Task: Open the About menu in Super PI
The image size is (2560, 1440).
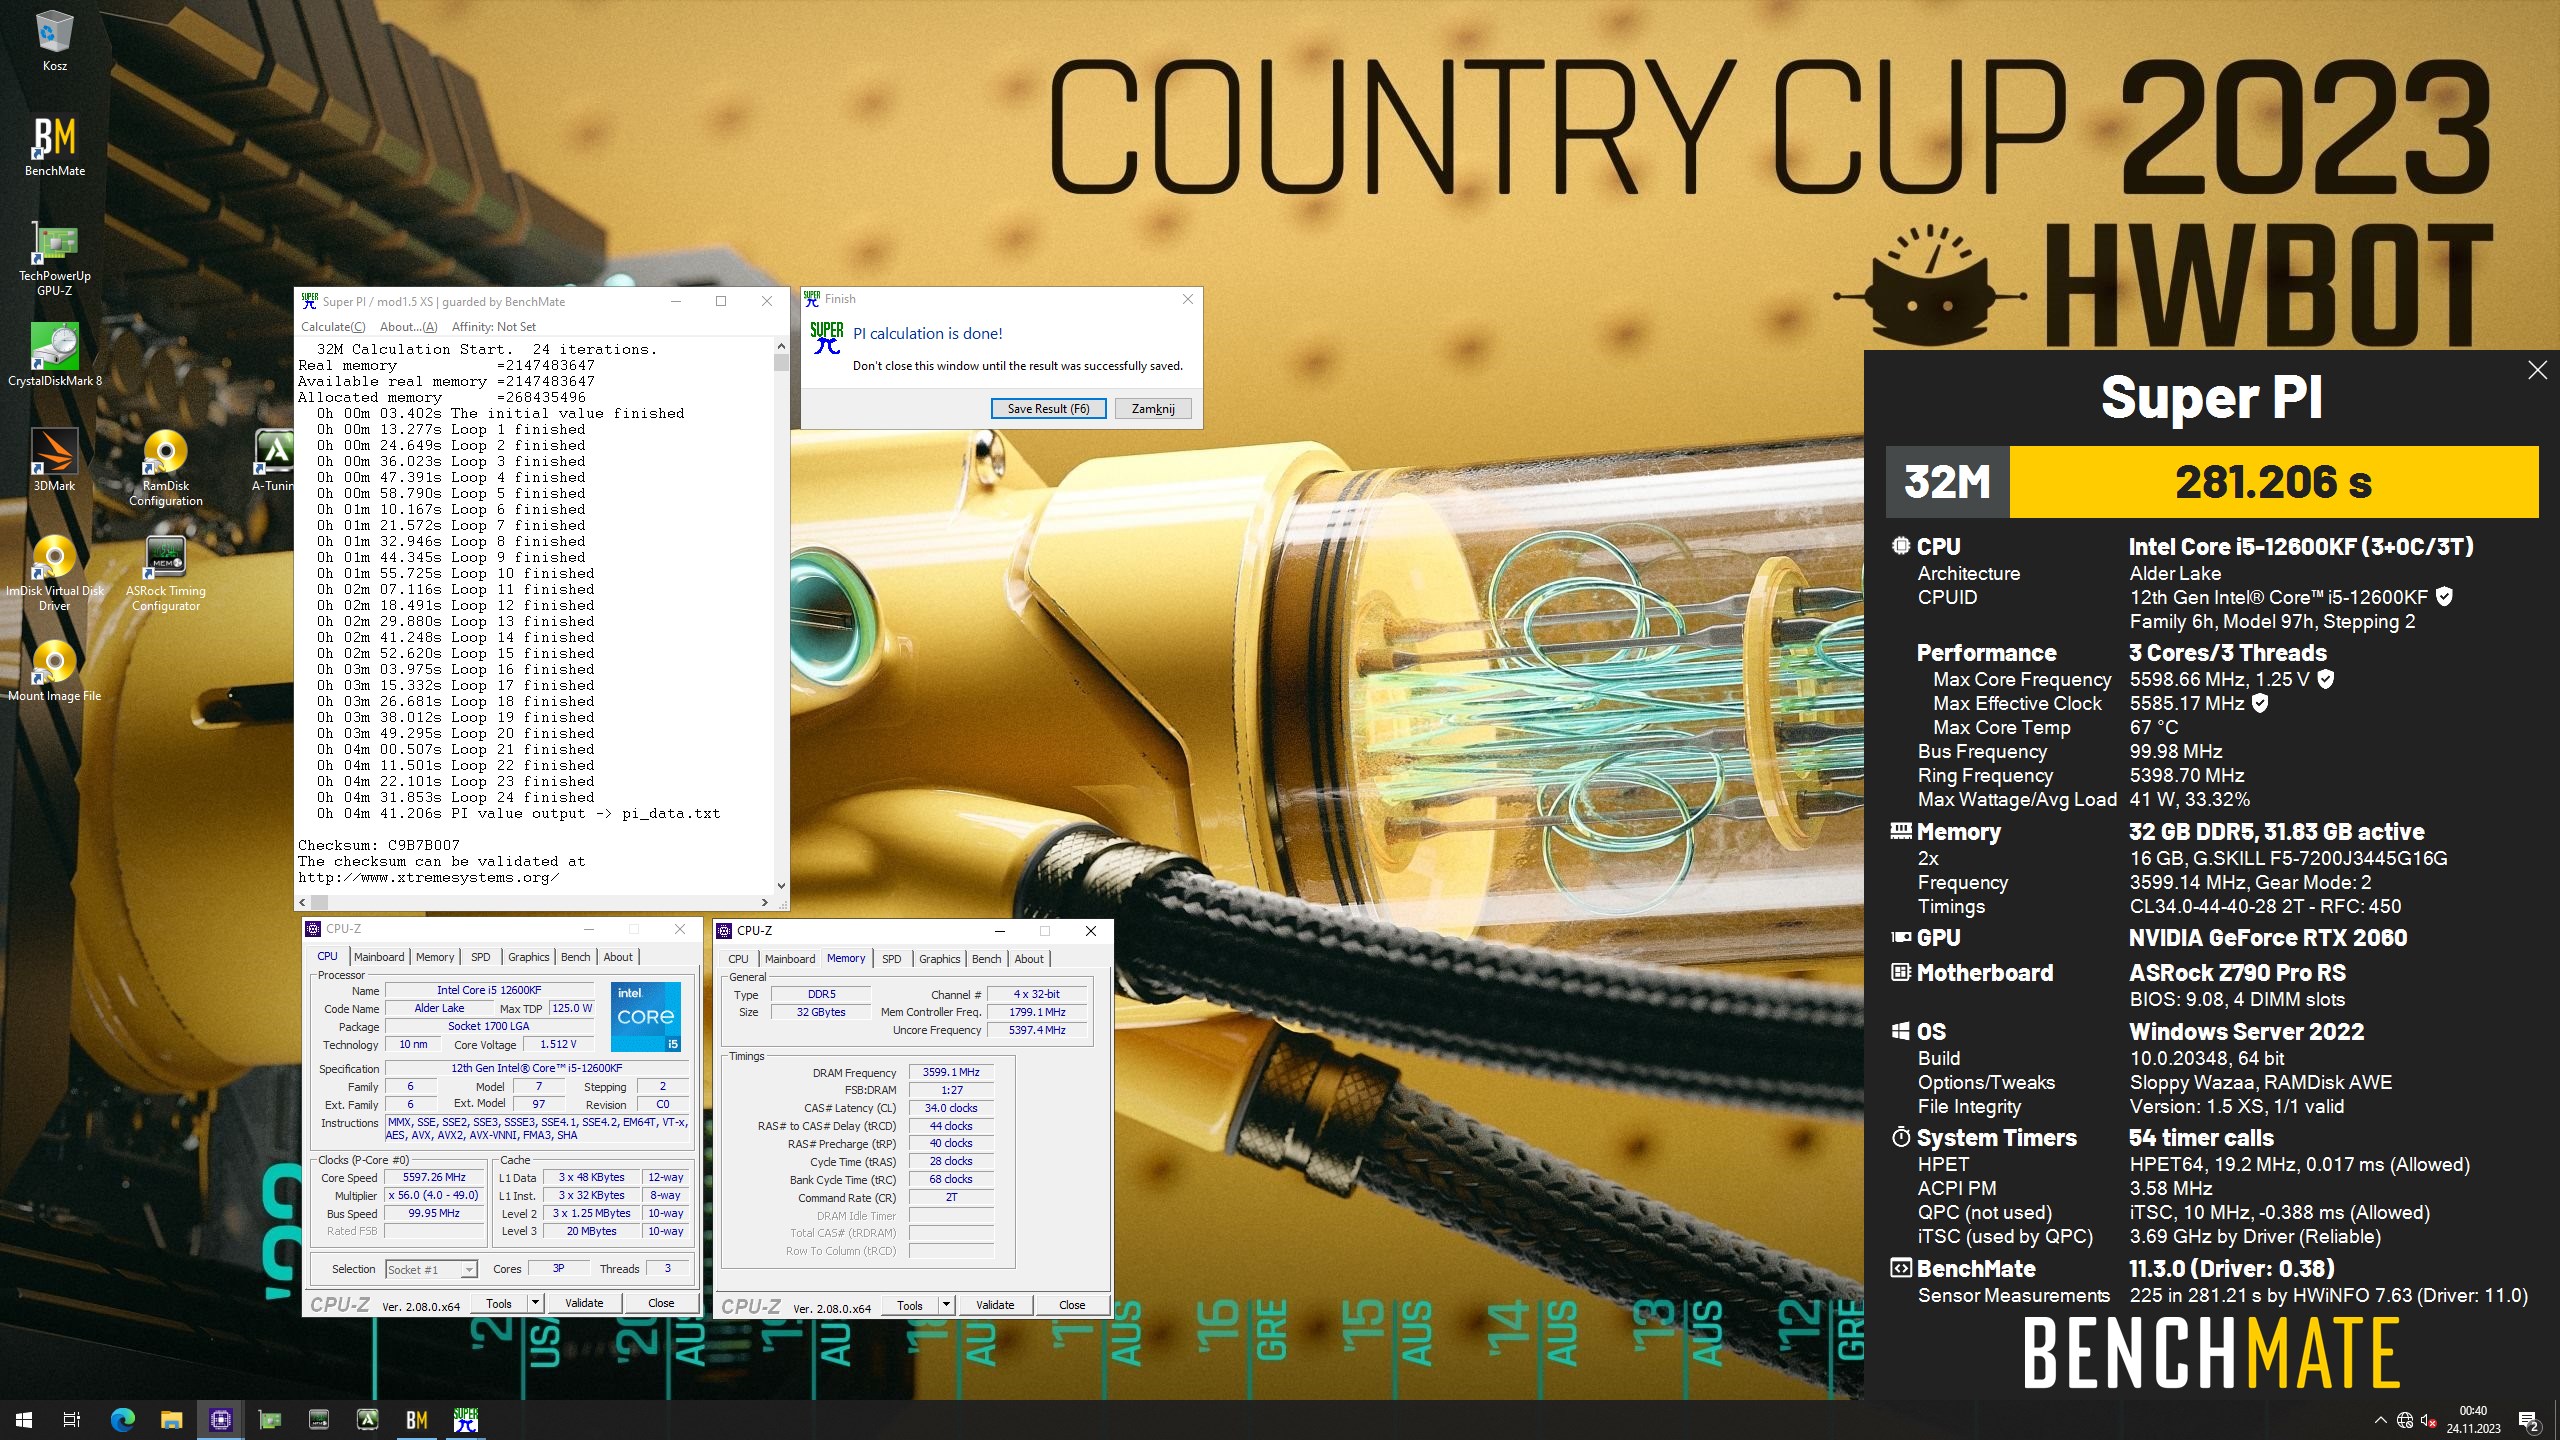Action: pyautogui.click(x=408, y=327)
